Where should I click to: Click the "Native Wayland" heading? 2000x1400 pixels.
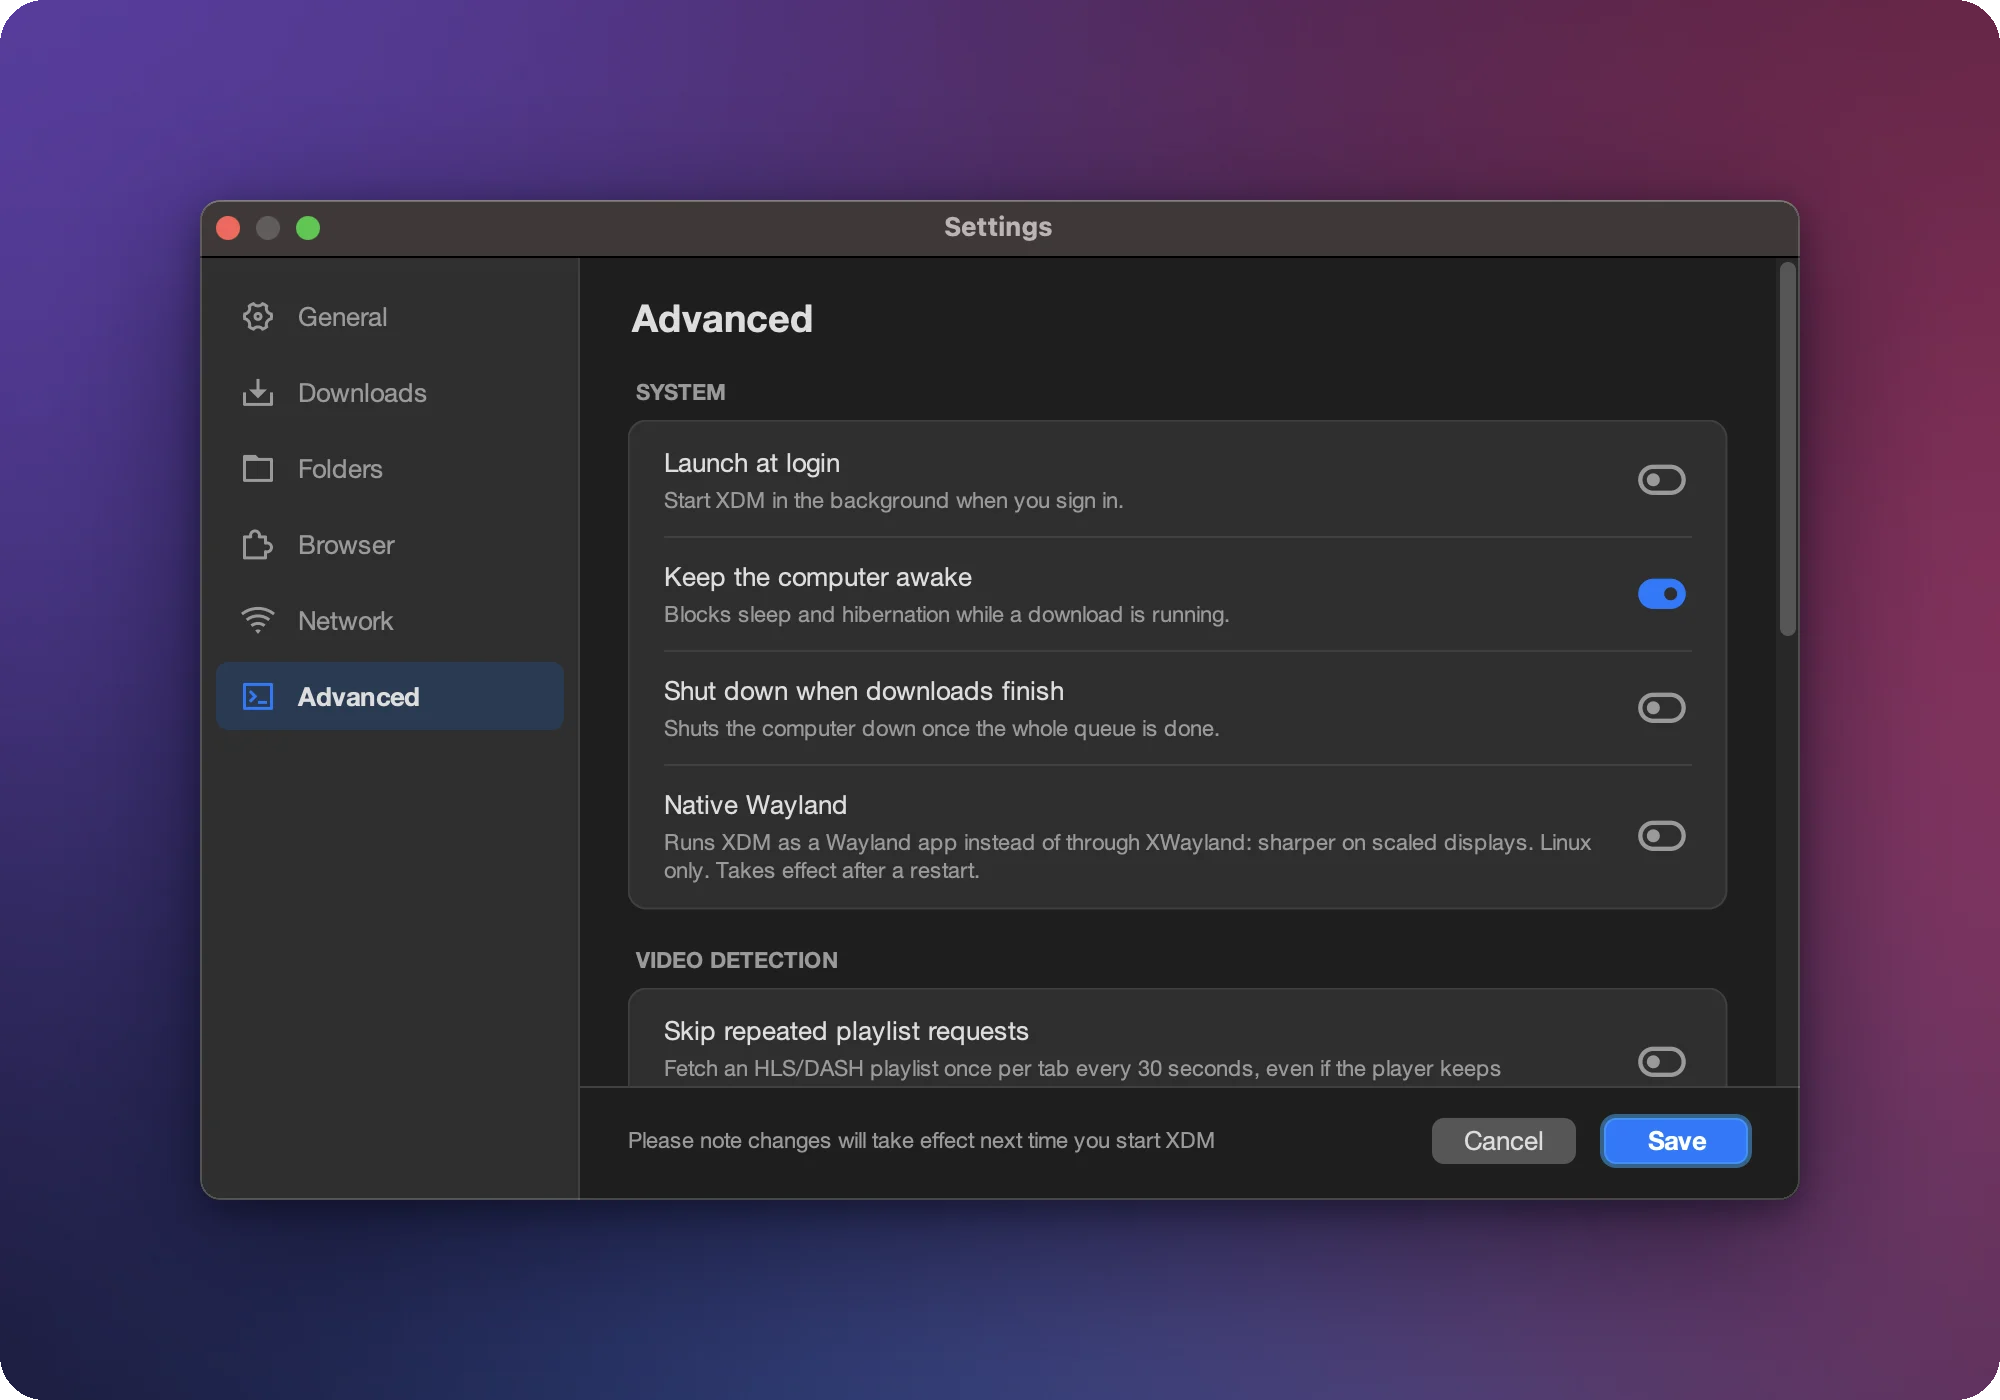[x=755, y=805]
